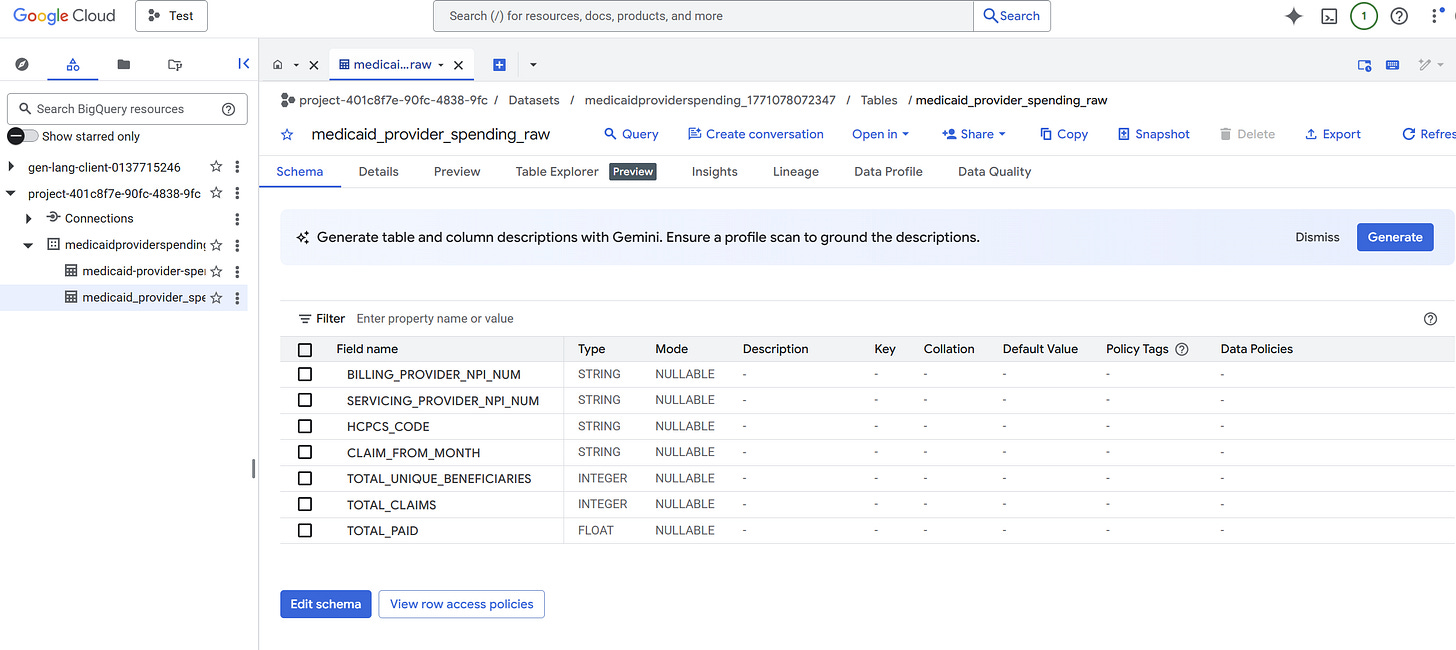Open actions menu for Connections item

tap(237, 219)
